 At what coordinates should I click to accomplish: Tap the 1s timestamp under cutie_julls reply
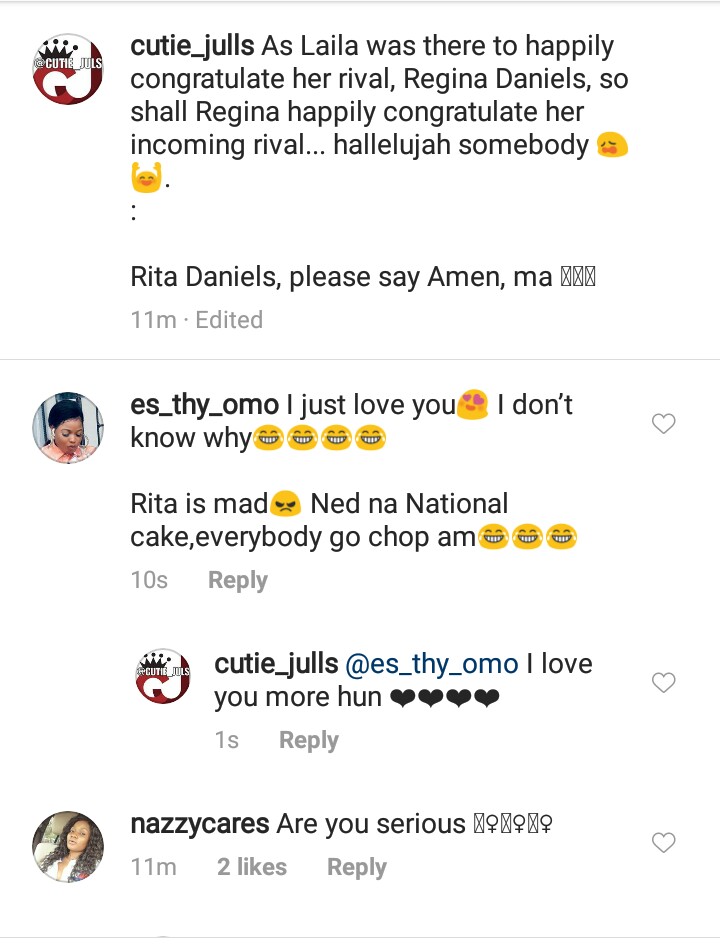pyautogui.click(x=227, y=740)
